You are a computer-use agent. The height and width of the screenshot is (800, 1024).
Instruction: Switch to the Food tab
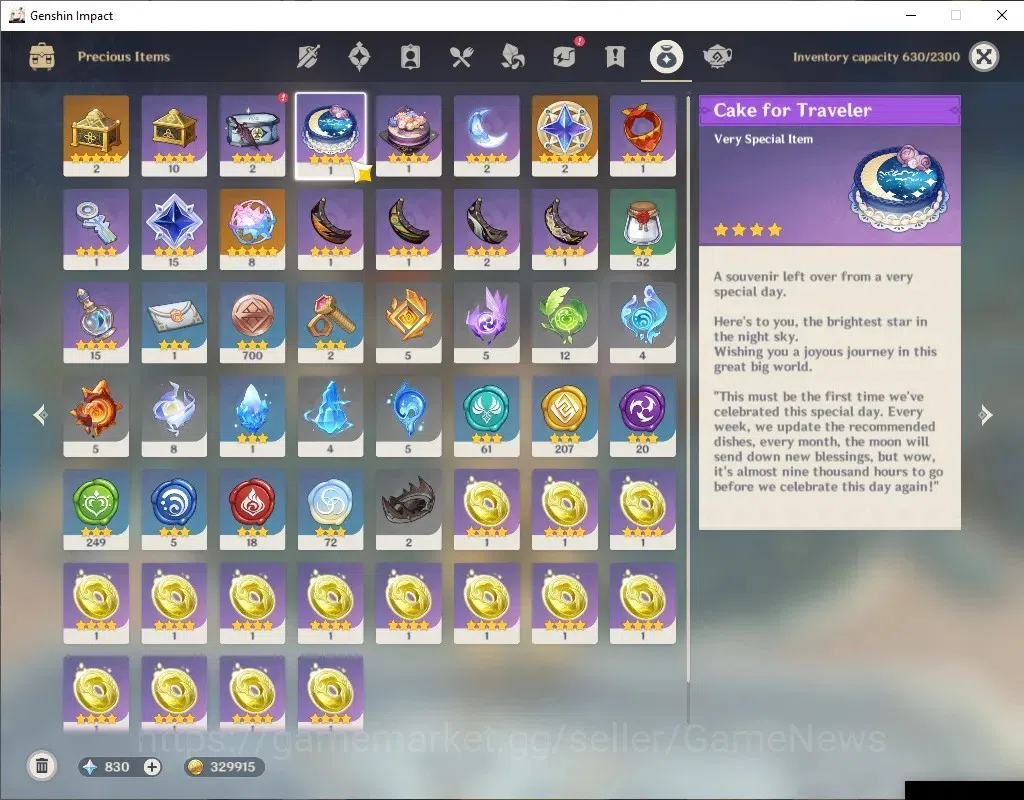pos(461,57)
